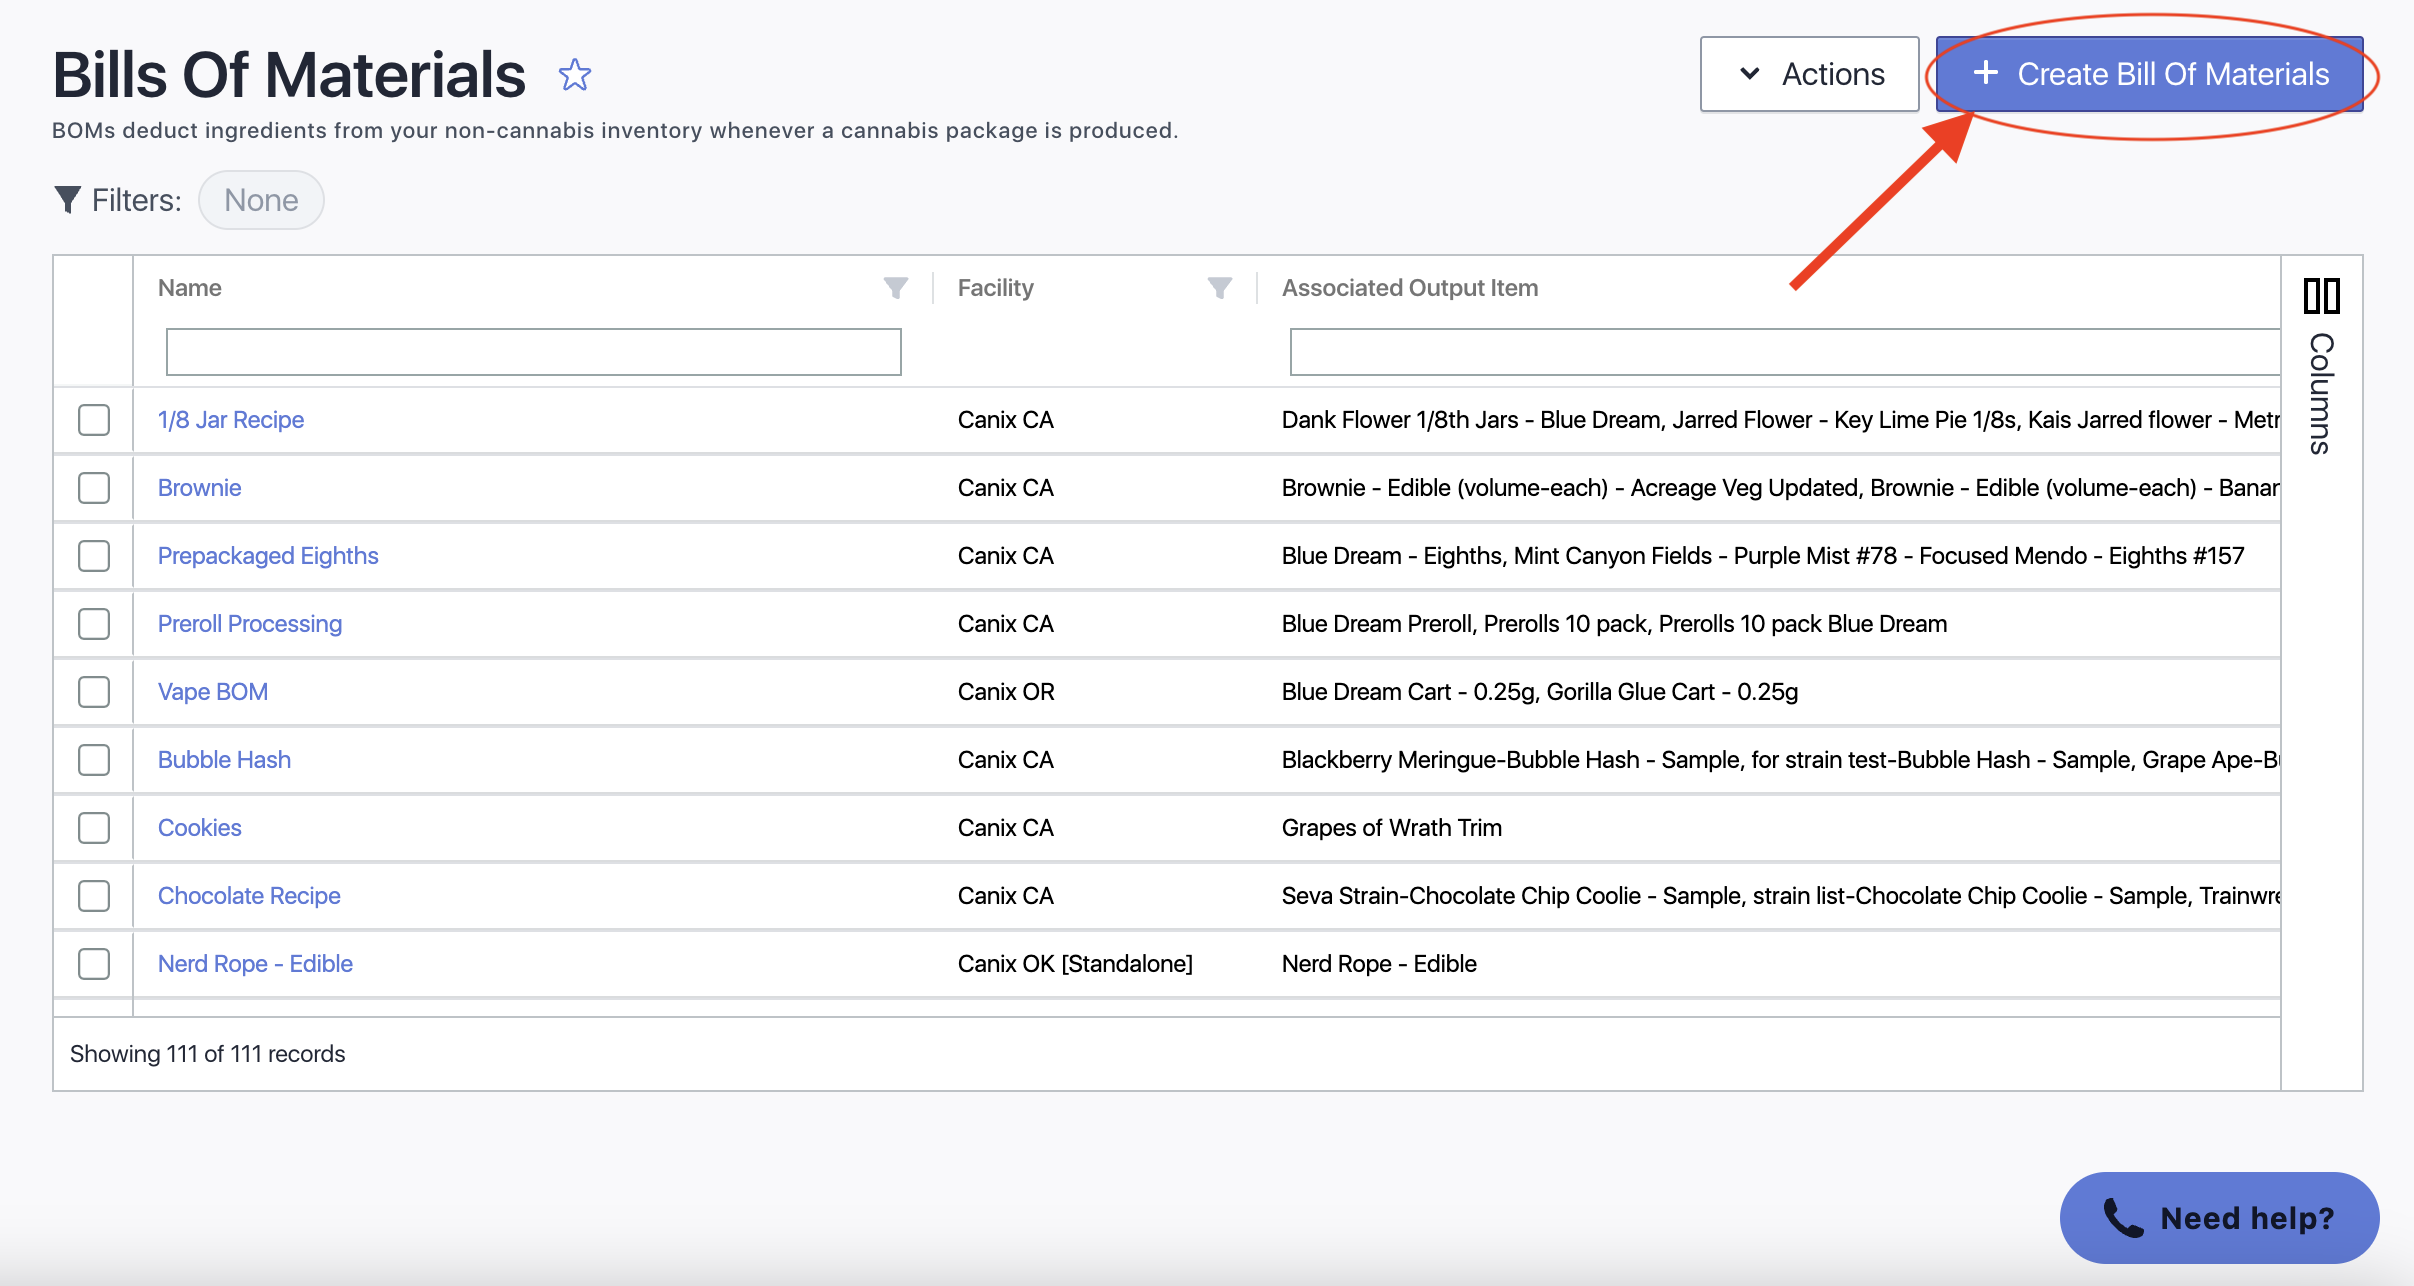The image size is (2414, 1286).
Task: Check the Brownie row checkbox
Action: point(94,488)
